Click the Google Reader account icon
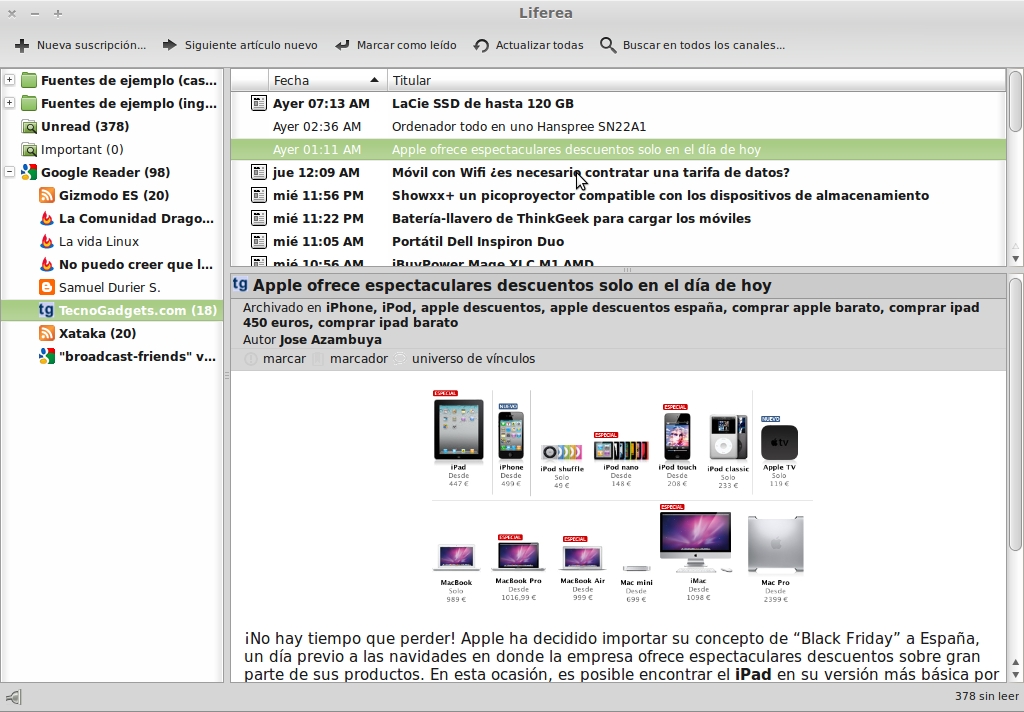The width and height of the screenshot is (1024, 712). [x=29, y=172]
